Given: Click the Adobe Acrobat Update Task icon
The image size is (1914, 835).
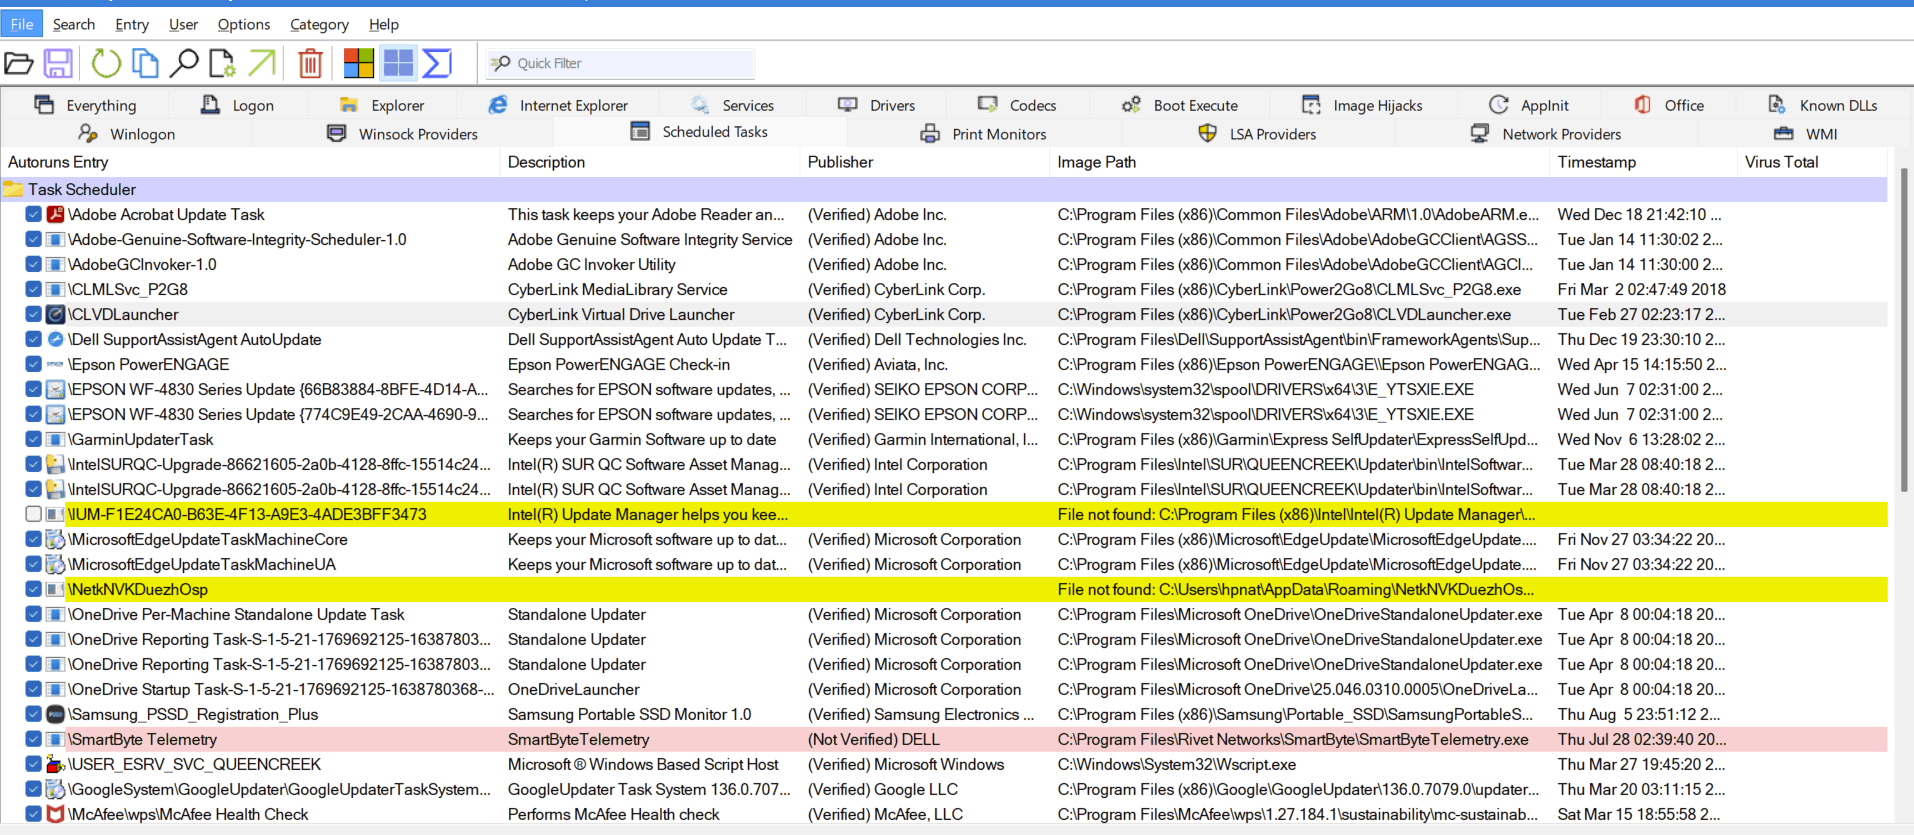Looking at the screenshot, I should point(56,214).
